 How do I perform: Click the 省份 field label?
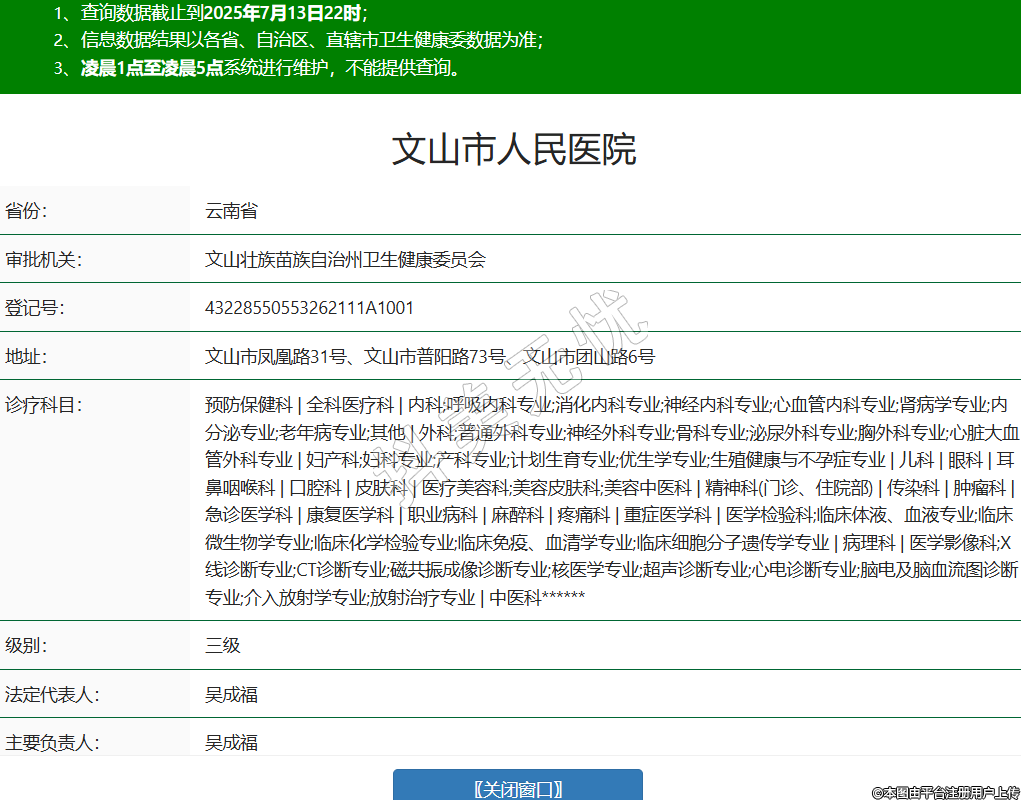[x=27, y=211]
